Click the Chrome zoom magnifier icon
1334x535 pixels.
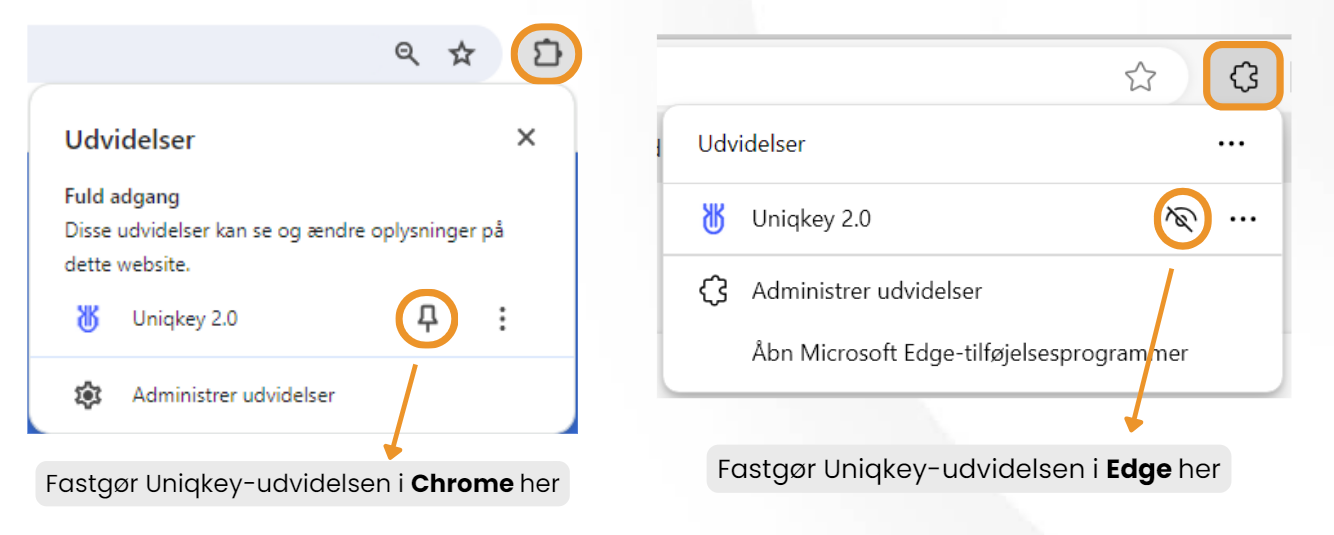click(x=407, y=54)
